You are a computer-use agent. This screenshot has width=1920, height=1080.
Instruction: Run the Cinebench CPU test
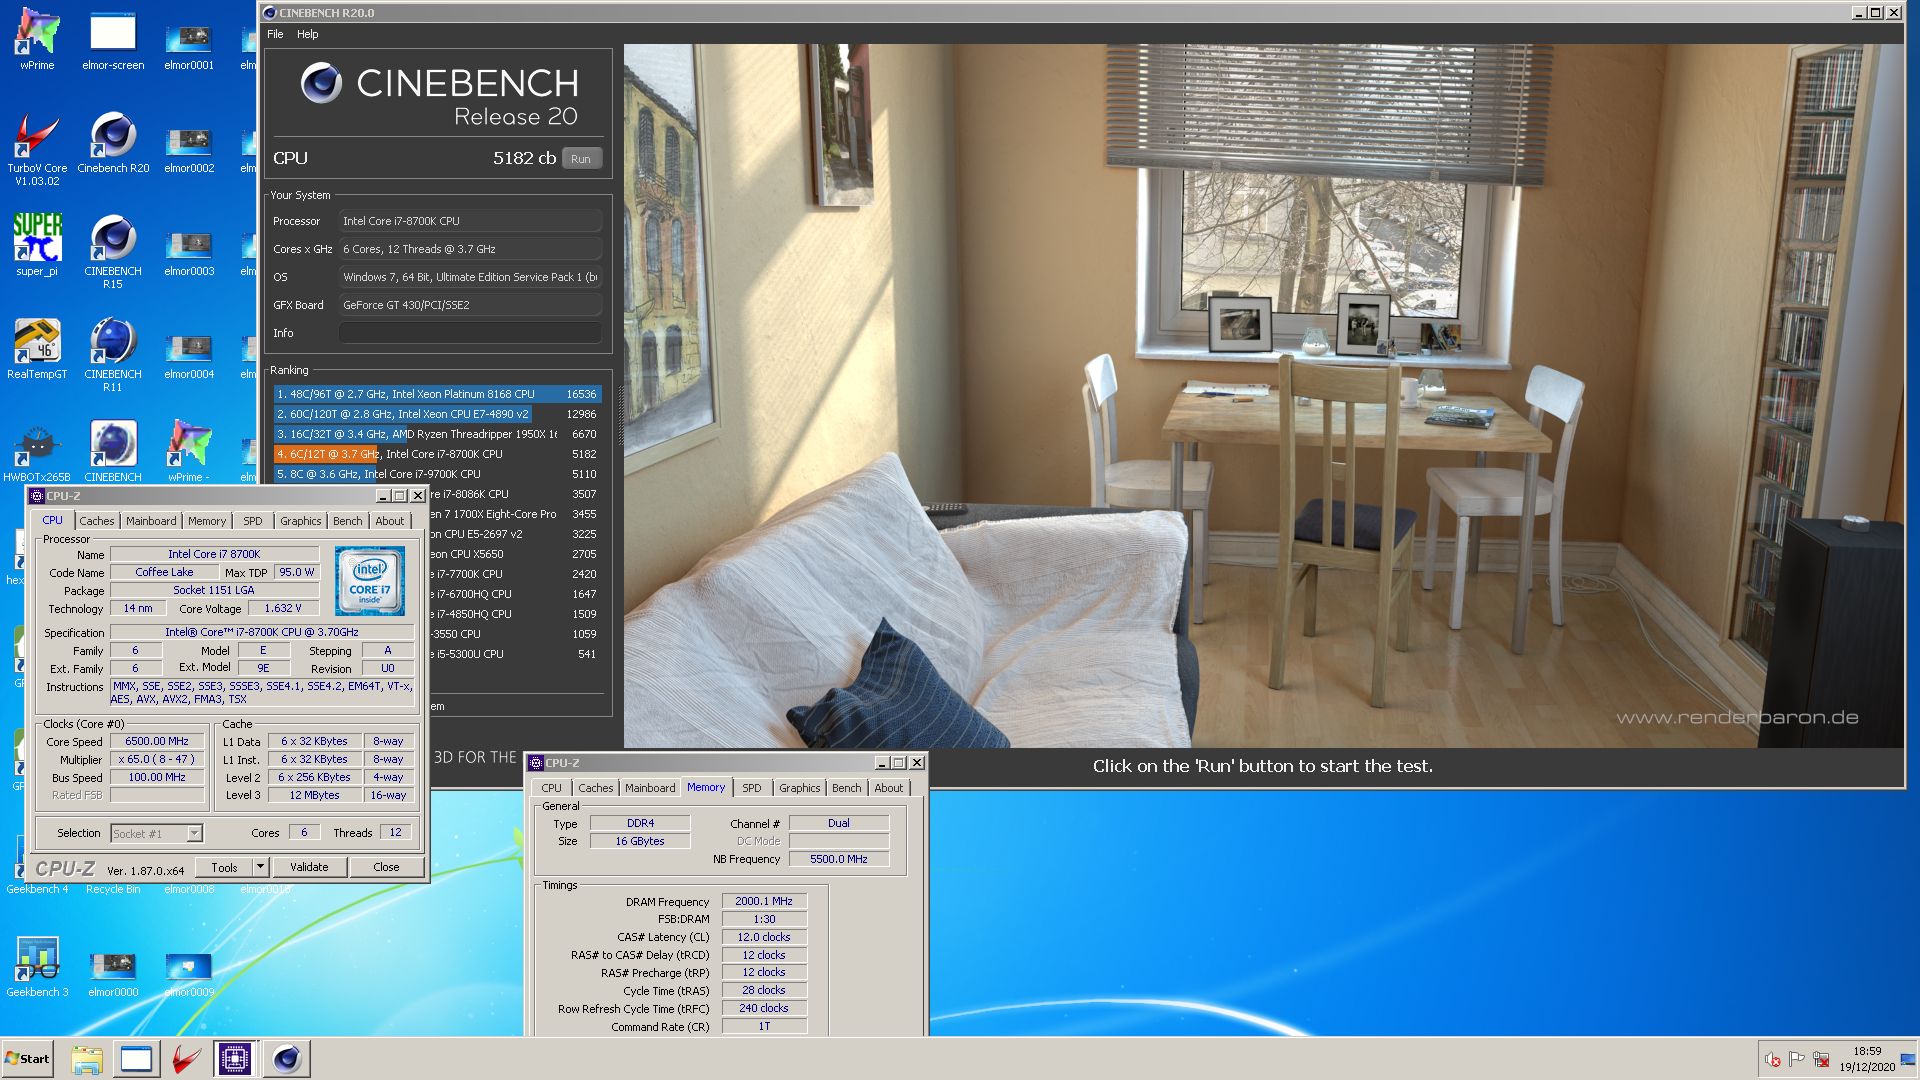click(x=581, y=159)
